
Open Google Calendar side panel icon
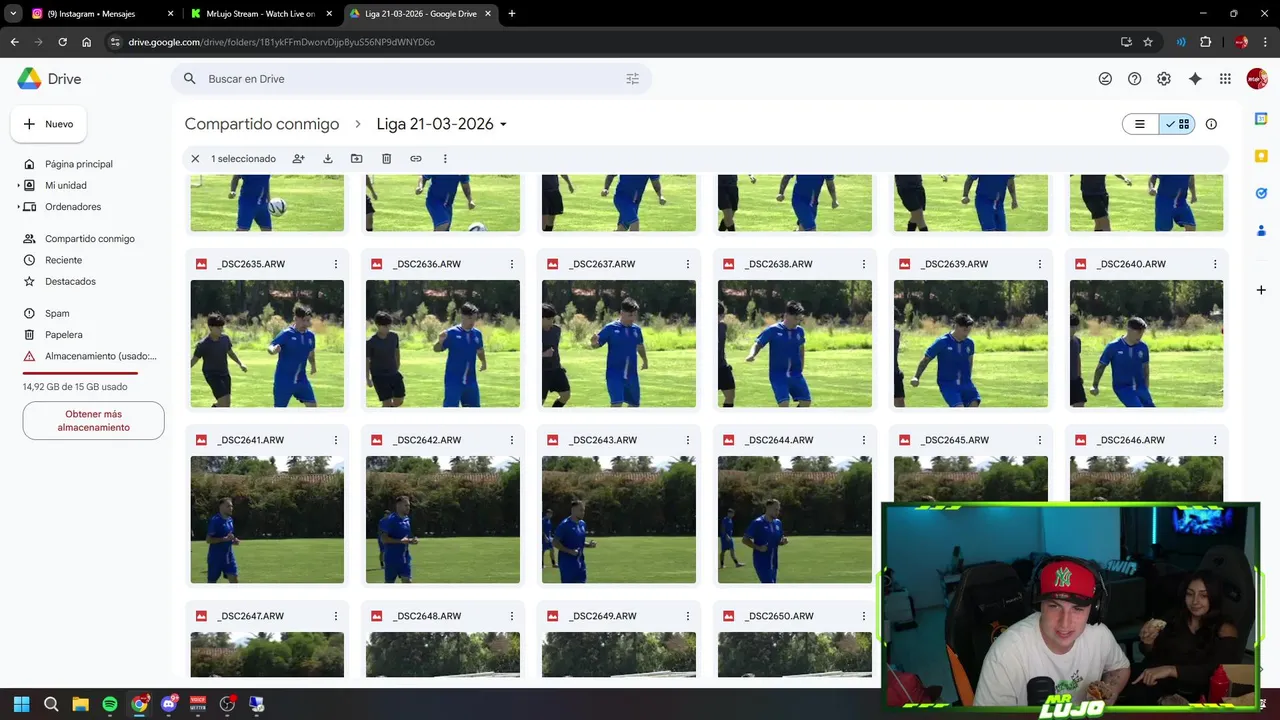1261,119
